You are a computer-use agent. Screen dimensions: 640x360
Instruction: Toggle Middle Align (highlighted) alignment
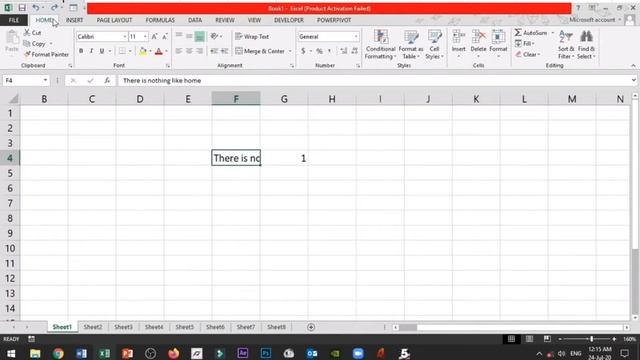pyautogui.click(x=199, y=37)
